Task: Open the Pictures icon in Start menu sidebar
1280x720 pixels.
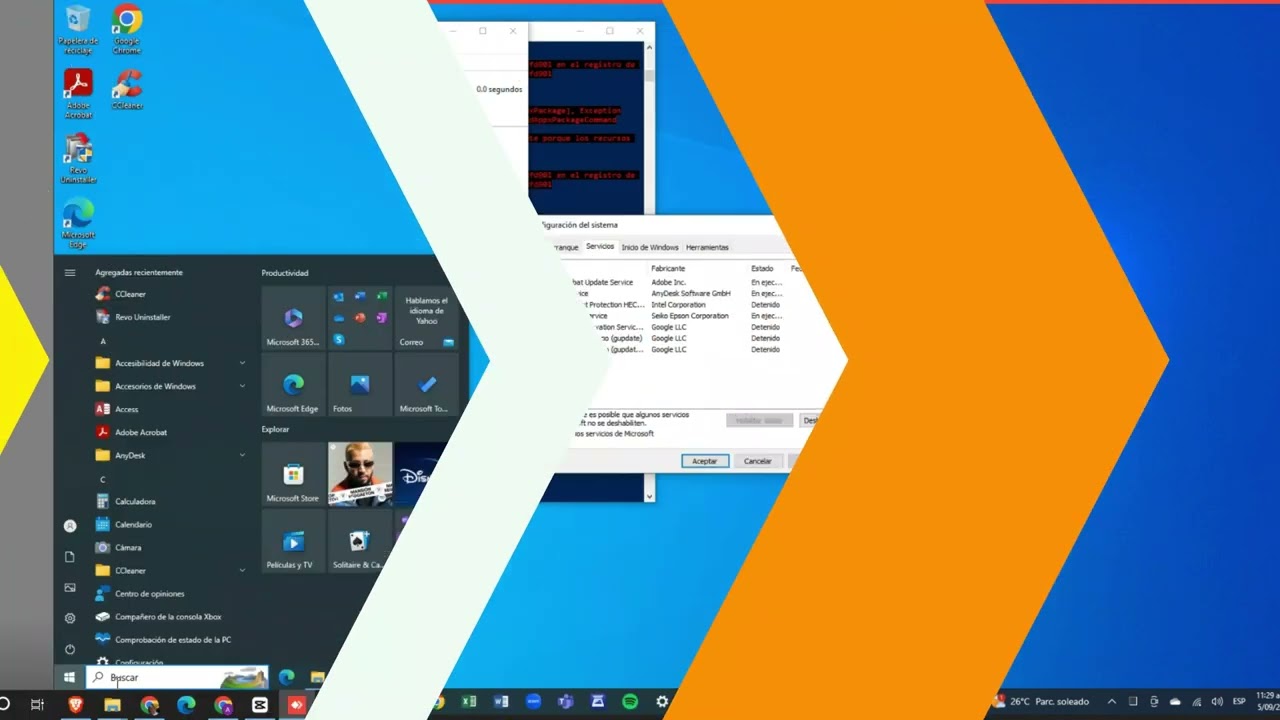Action: [70, 587]
